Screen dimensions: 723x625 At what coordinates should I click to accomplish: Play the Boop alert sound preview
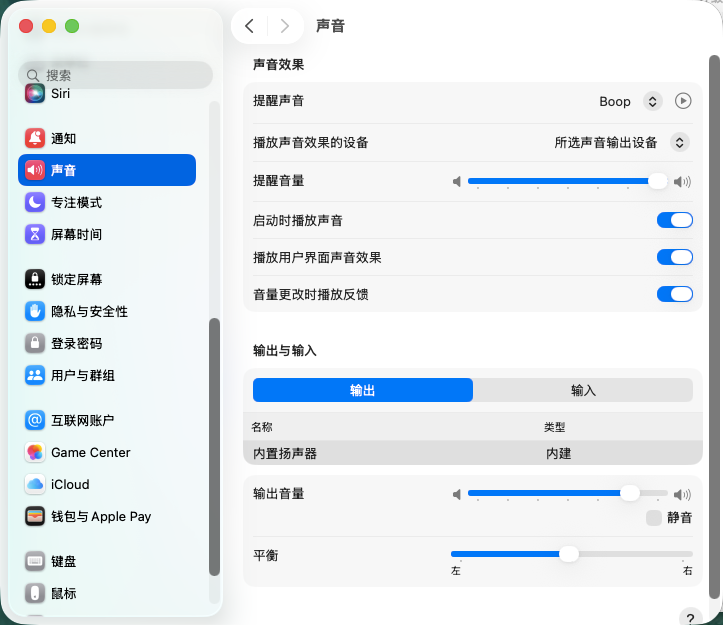(683, 101)
